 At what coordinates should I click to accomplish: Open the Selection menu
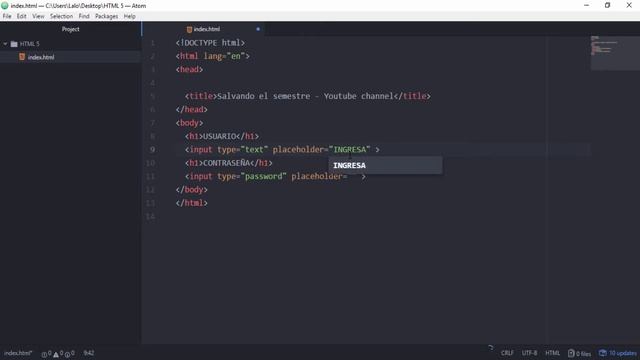[61, 16]
